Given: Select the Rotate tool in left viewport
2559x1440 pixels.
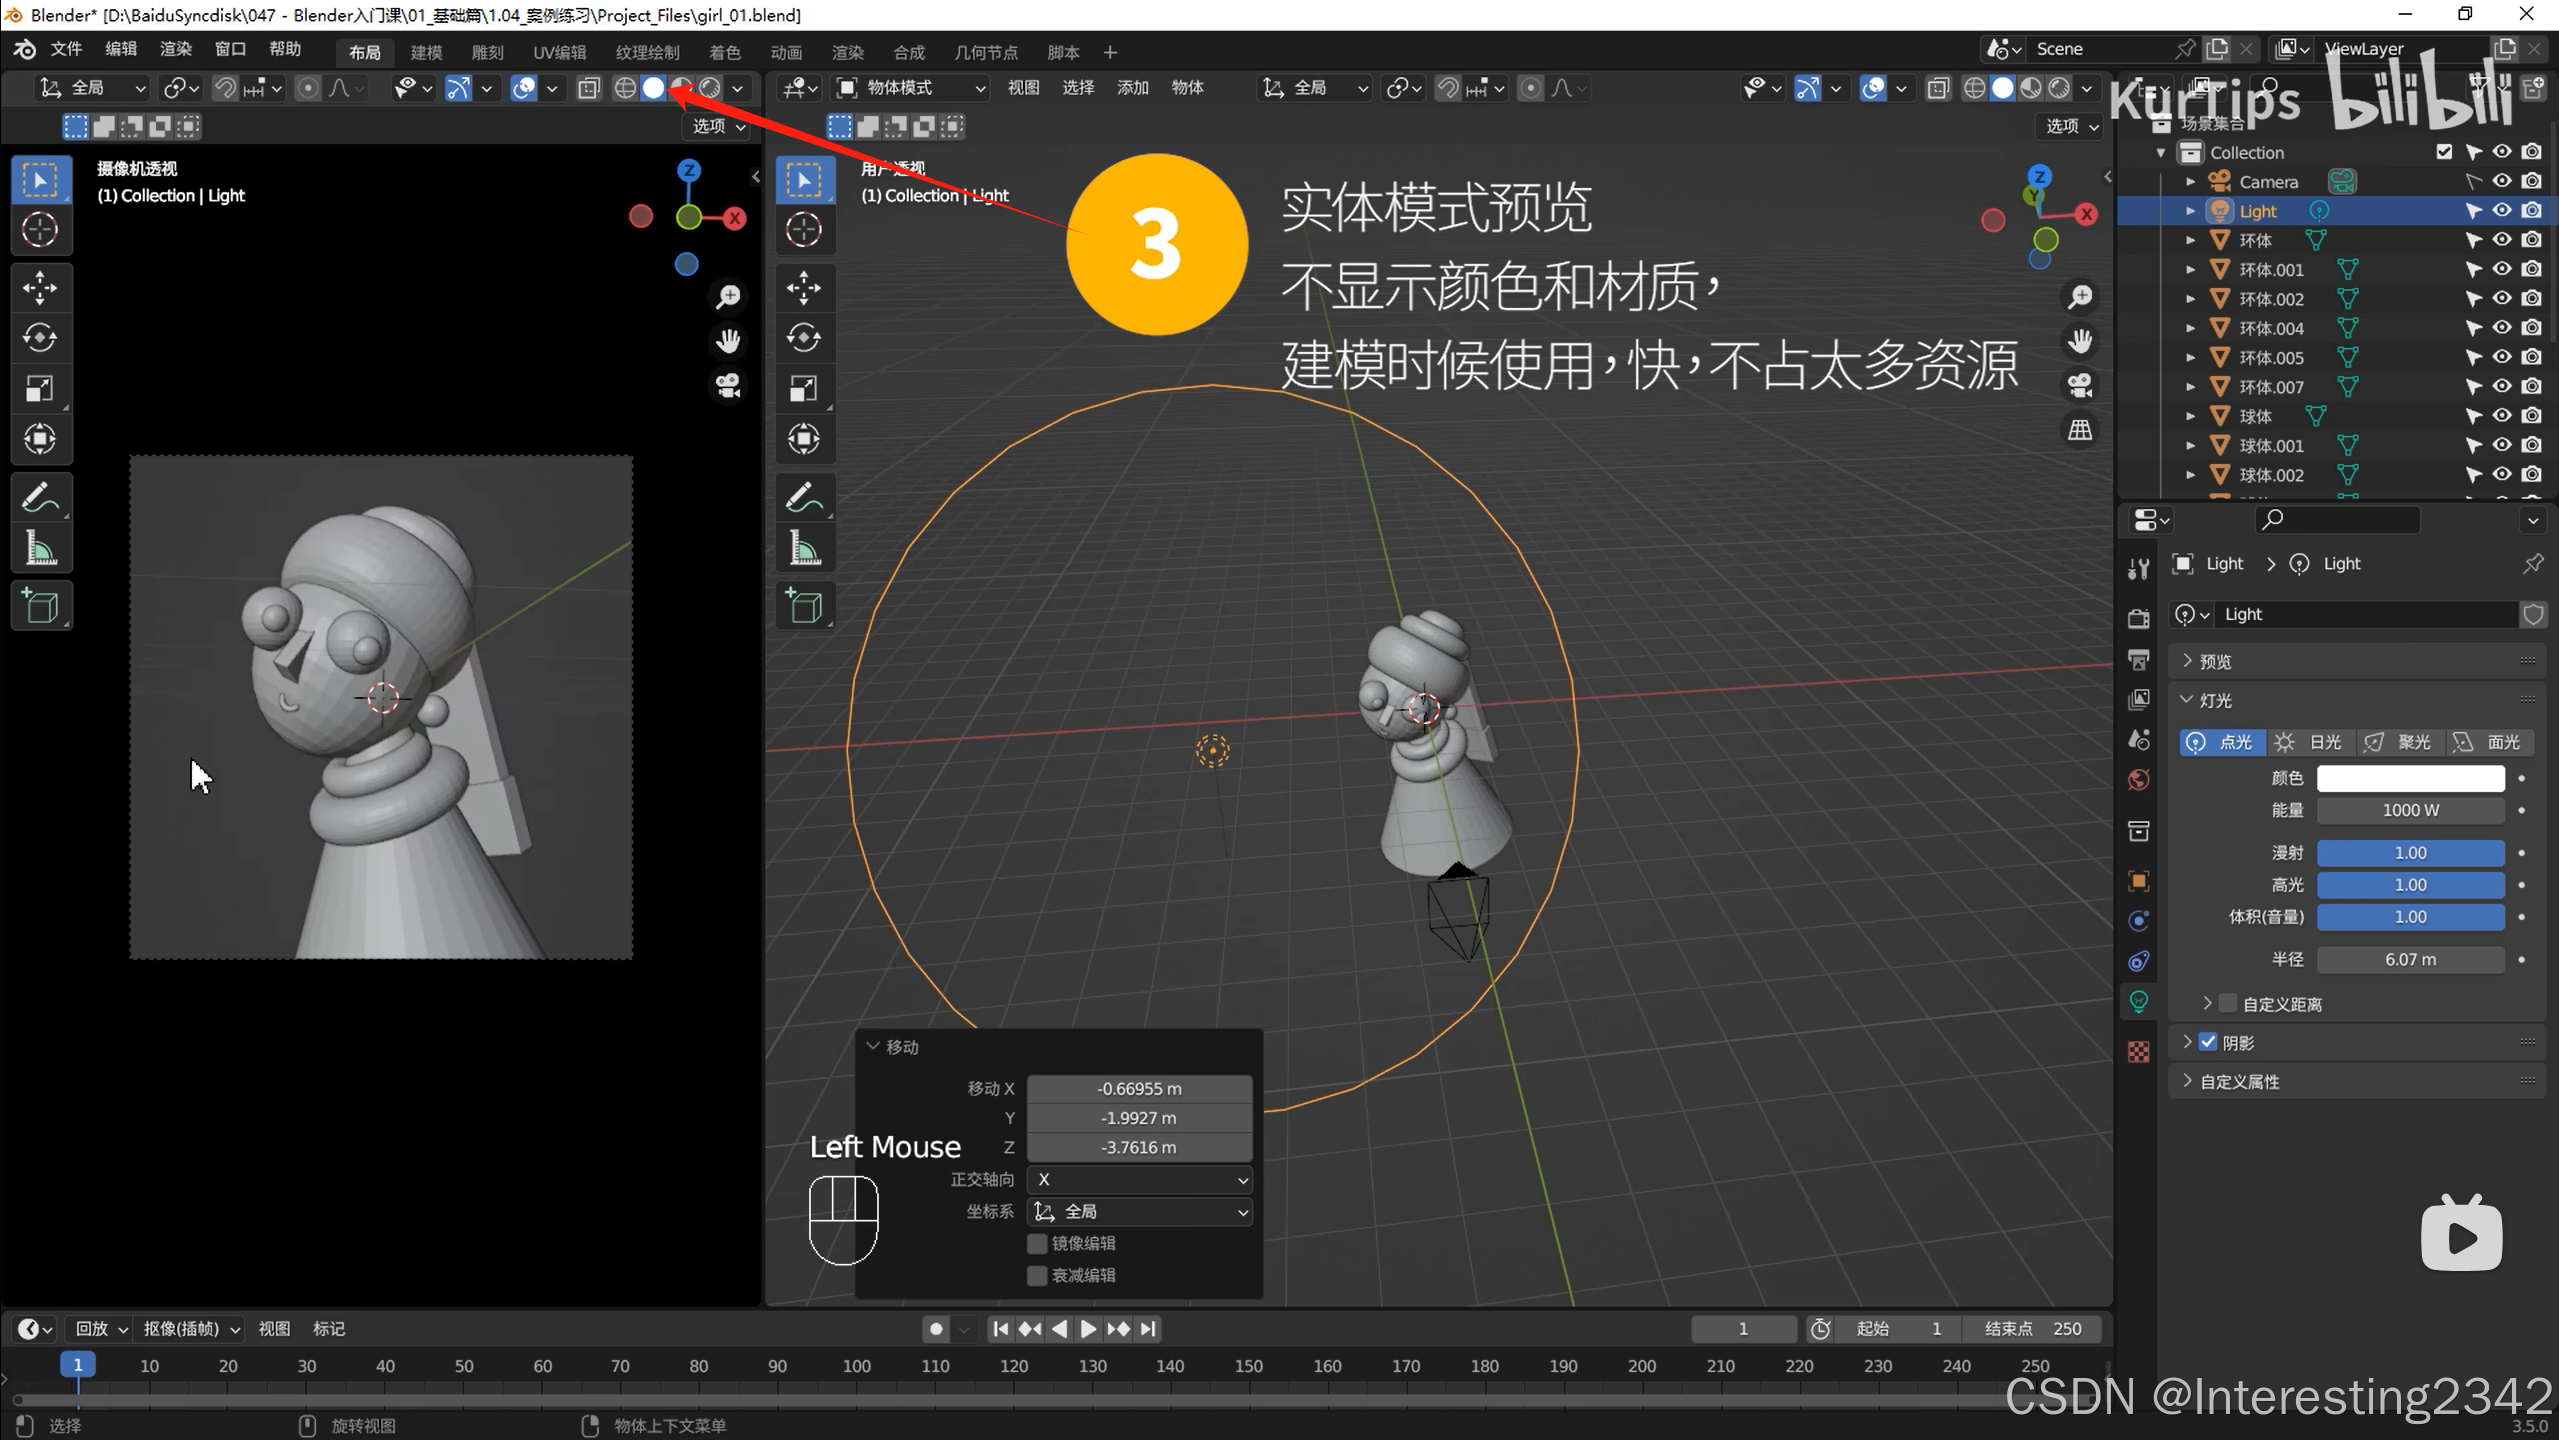Looking at the screenshot, I should (x=40, y=338).
